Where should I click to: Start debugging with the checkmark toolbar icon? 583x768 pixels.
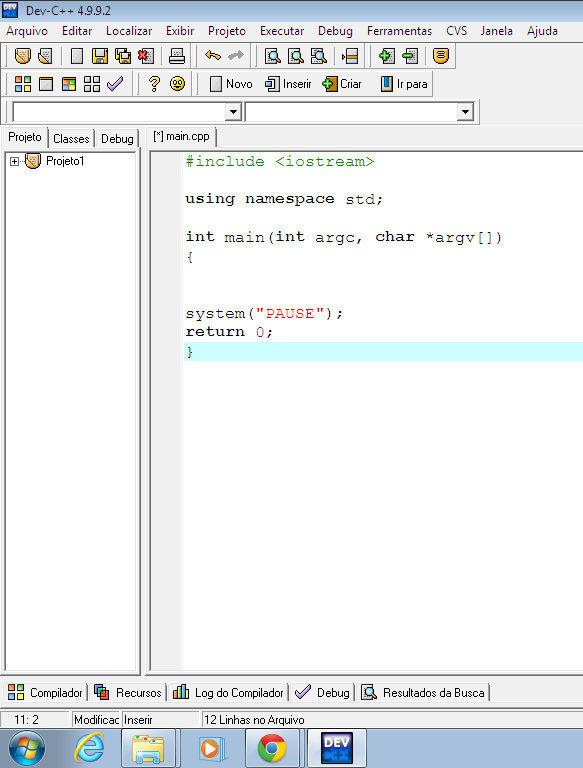click(x=115, y=84)
